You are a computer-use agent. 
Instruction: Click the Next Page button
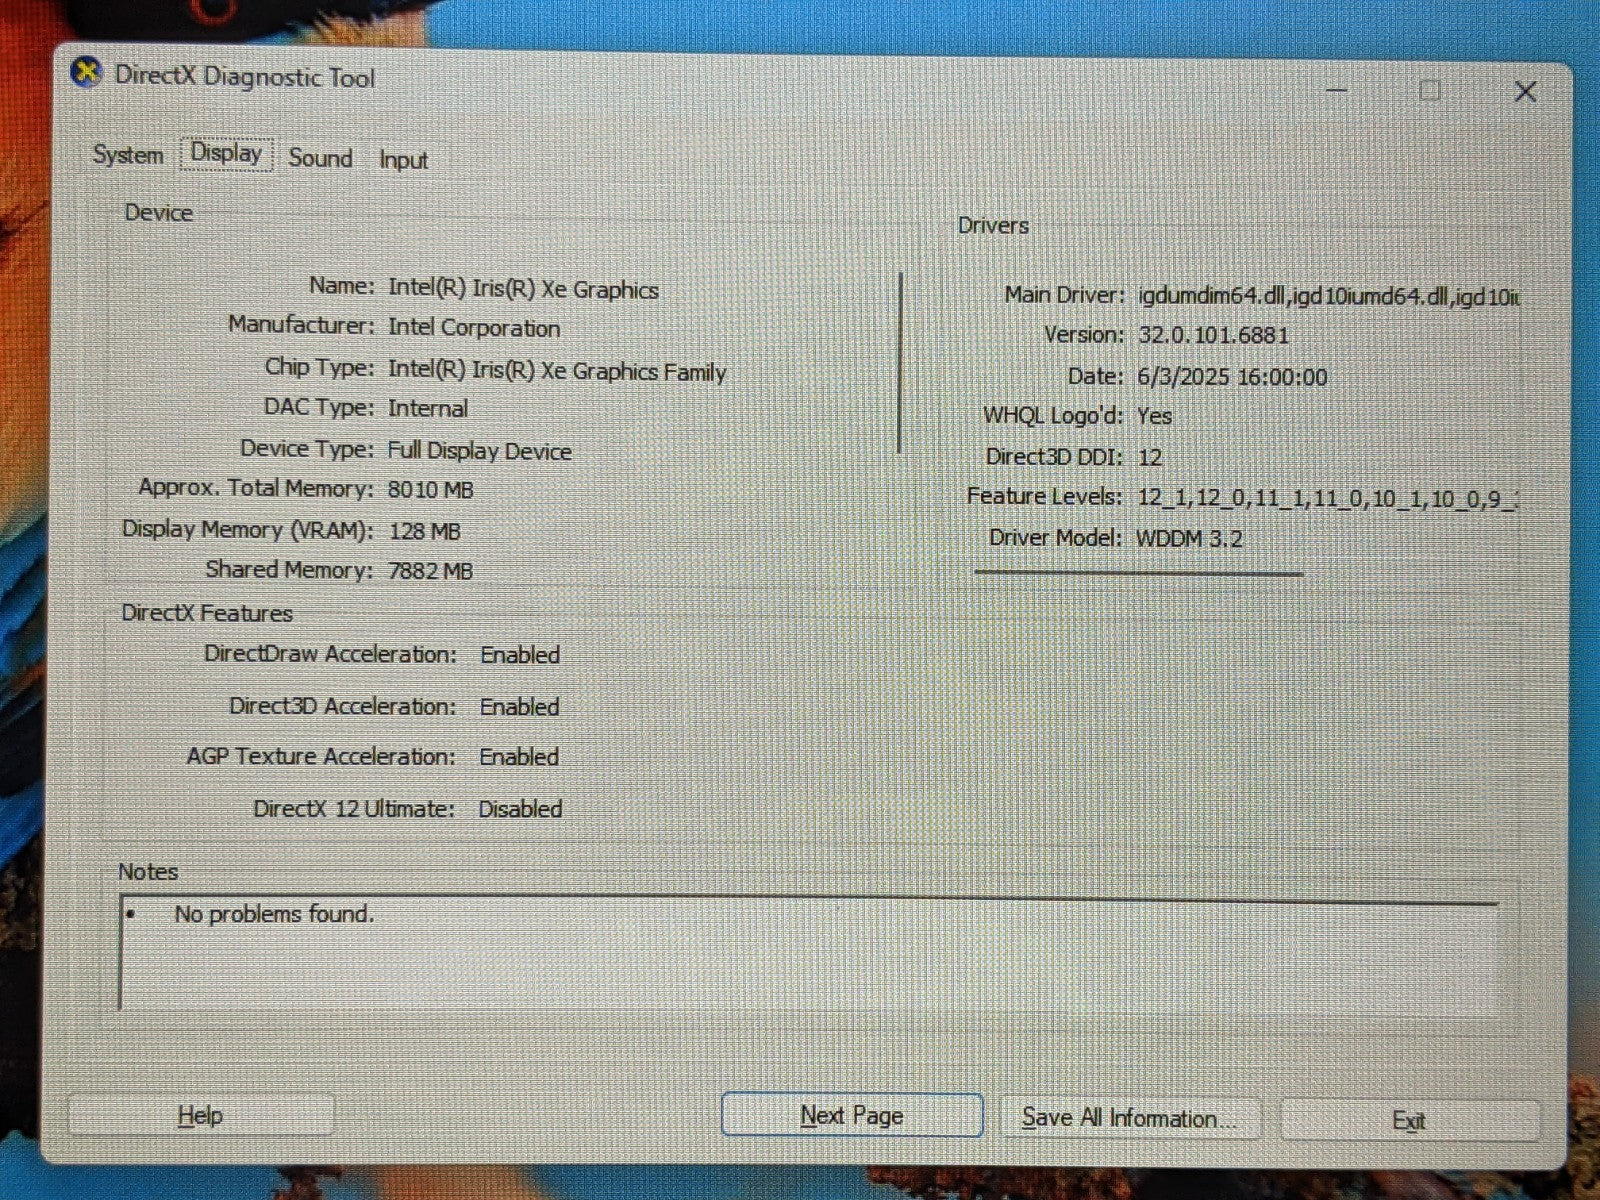(x=851, y=1115)
